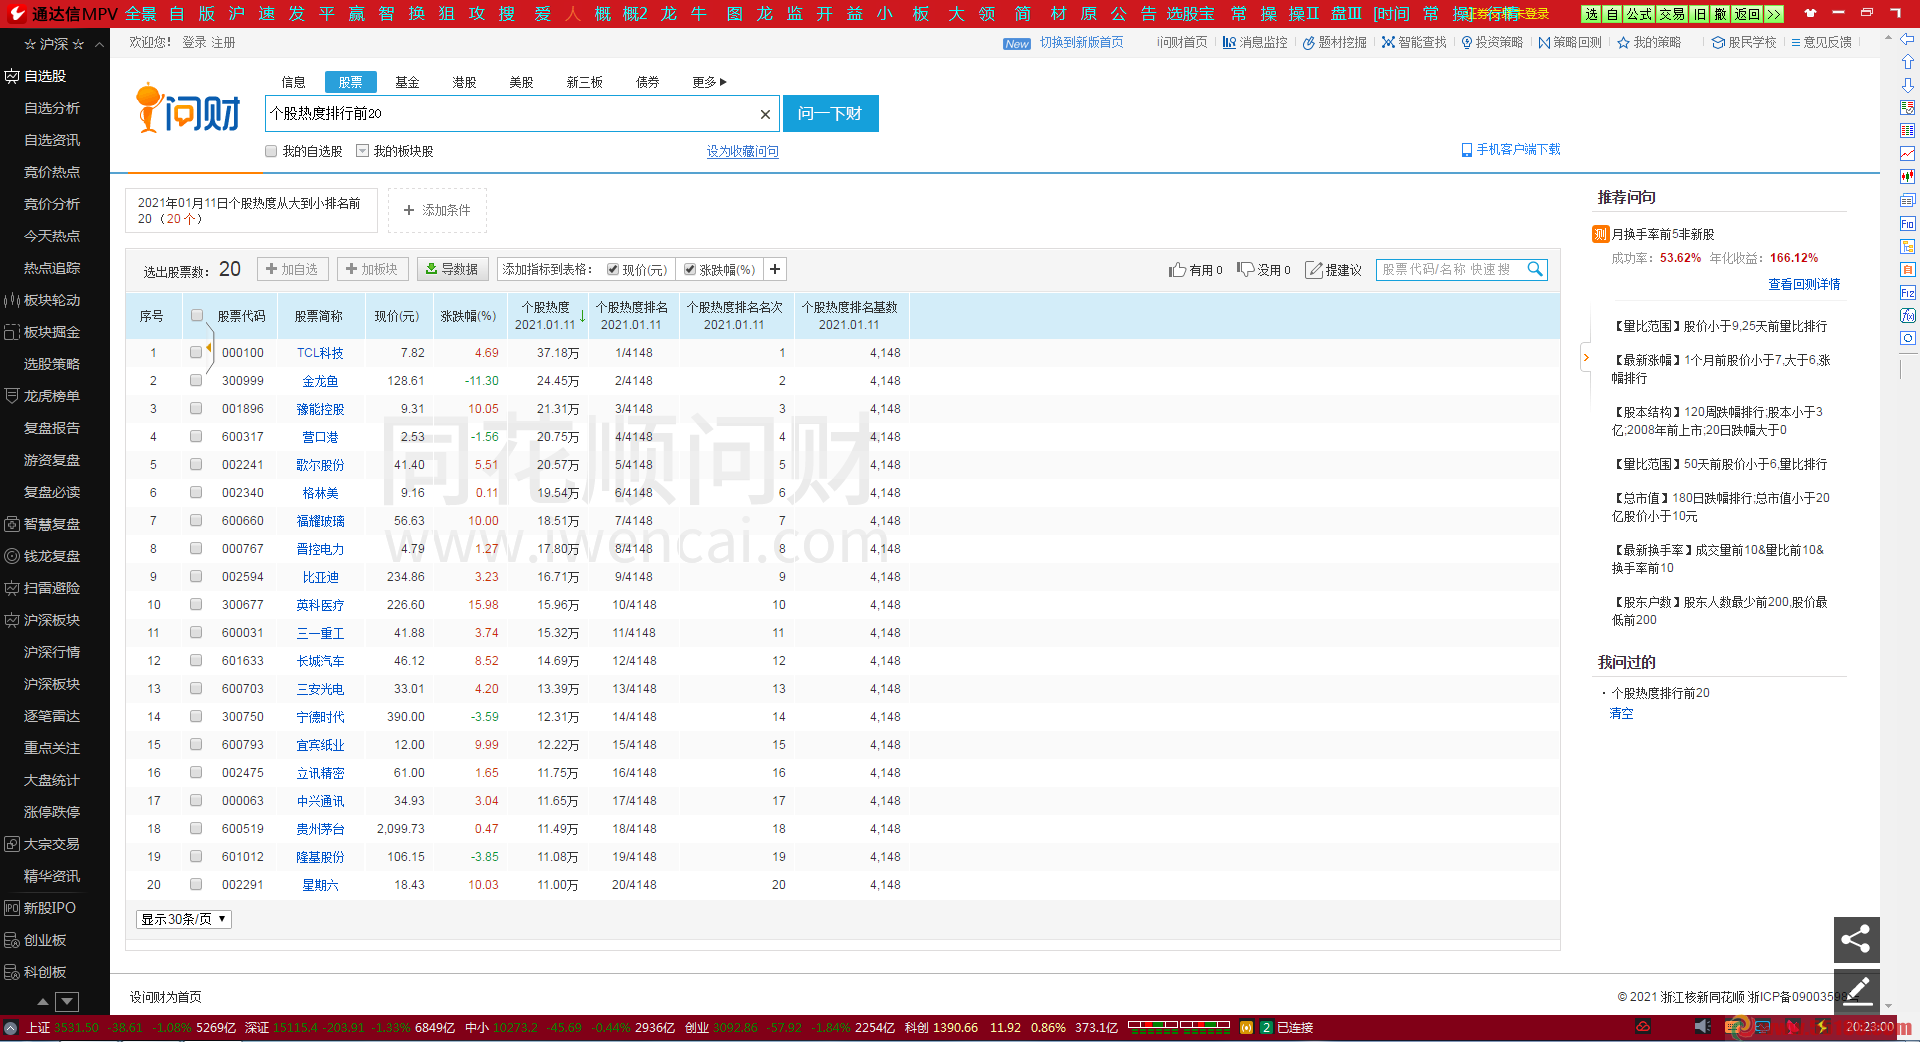Click the search magnifier in stock quick search
Viewport: 1920px width, 1042px height.
[1535, 269]
